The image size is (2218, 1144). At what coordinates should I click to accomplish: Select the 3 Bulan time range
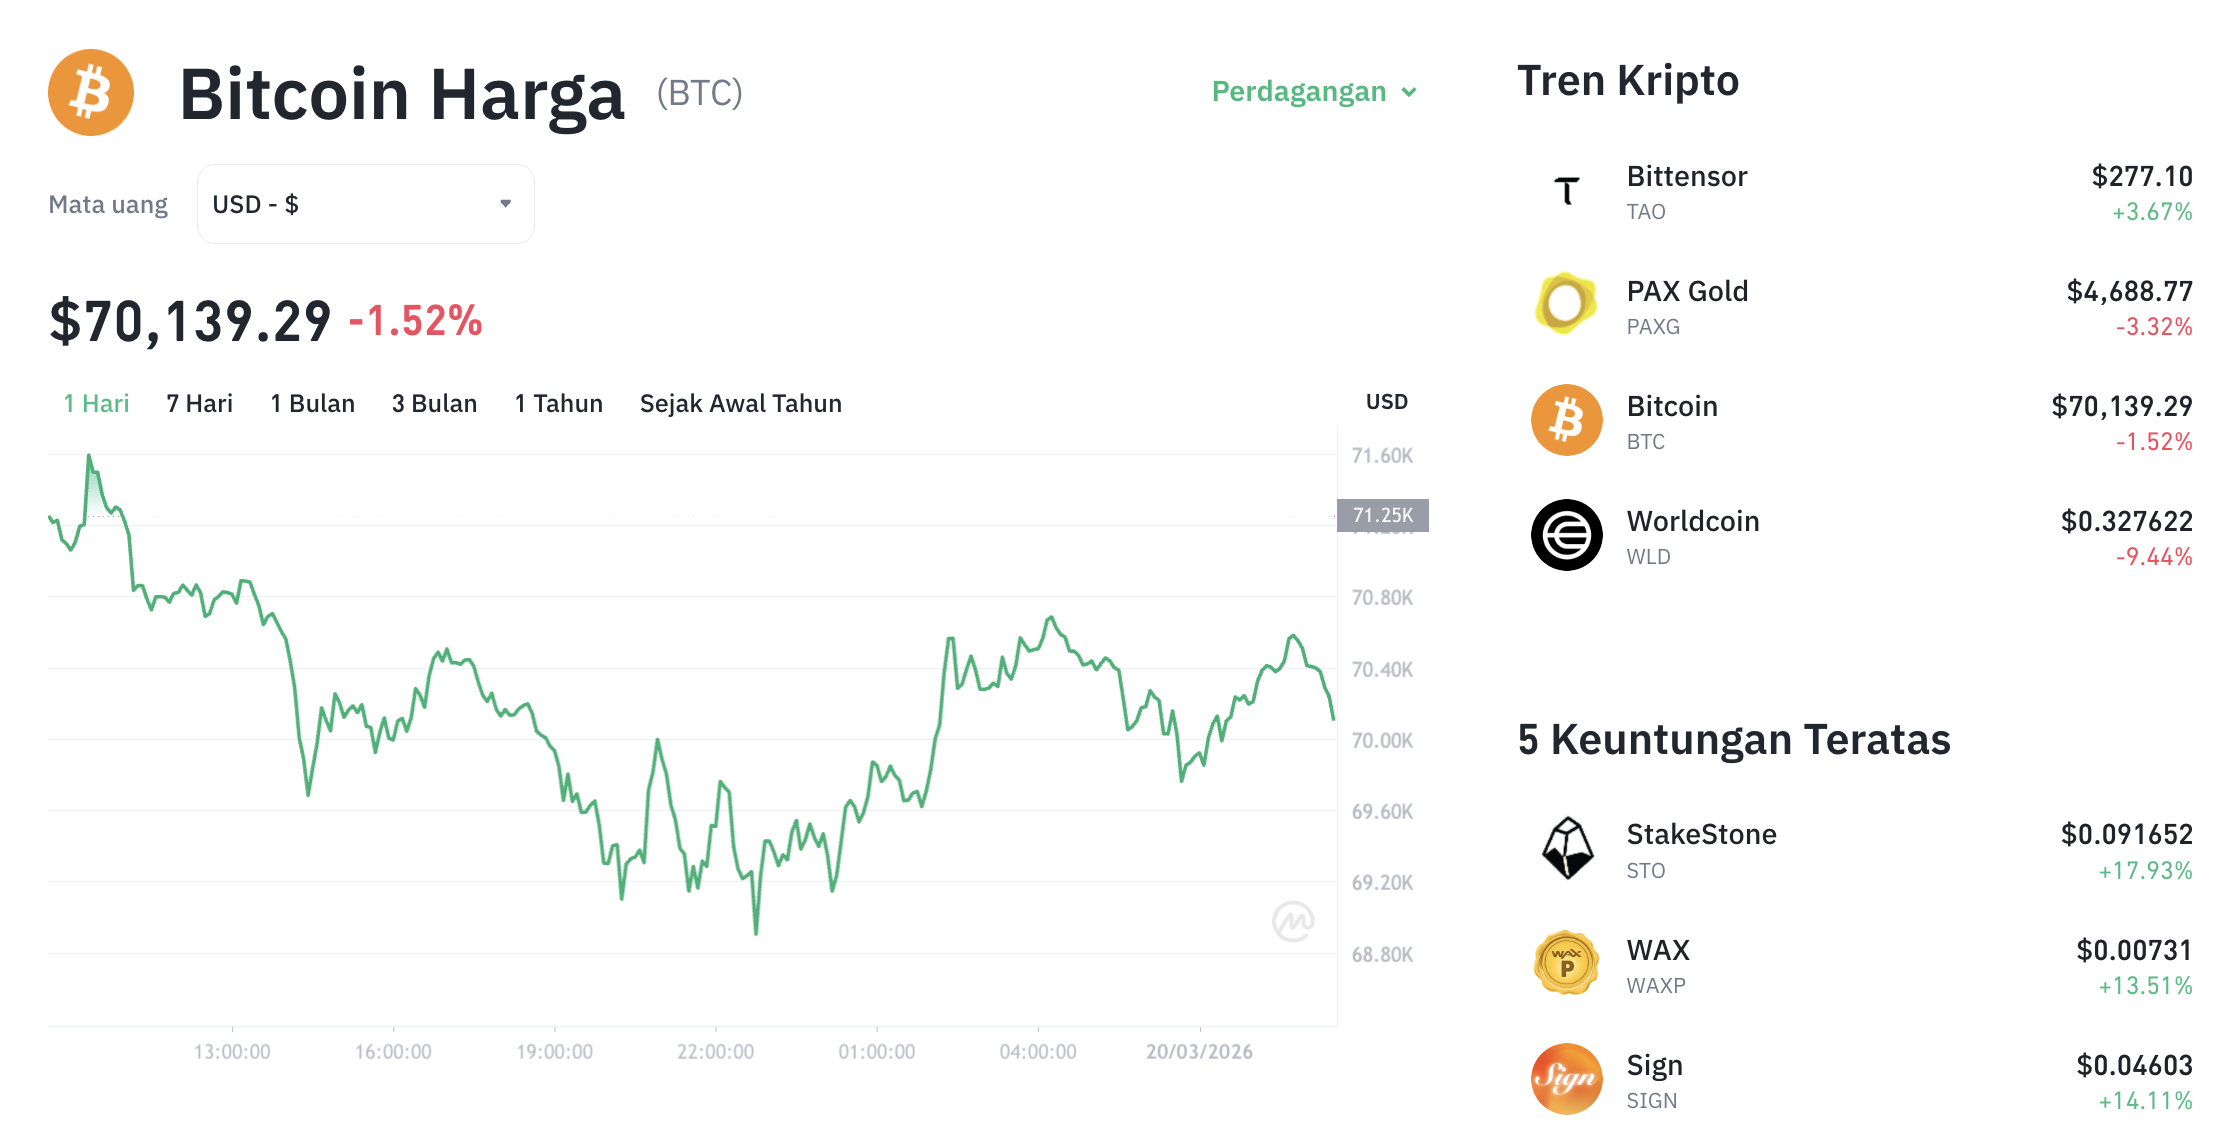coord(434,403)
